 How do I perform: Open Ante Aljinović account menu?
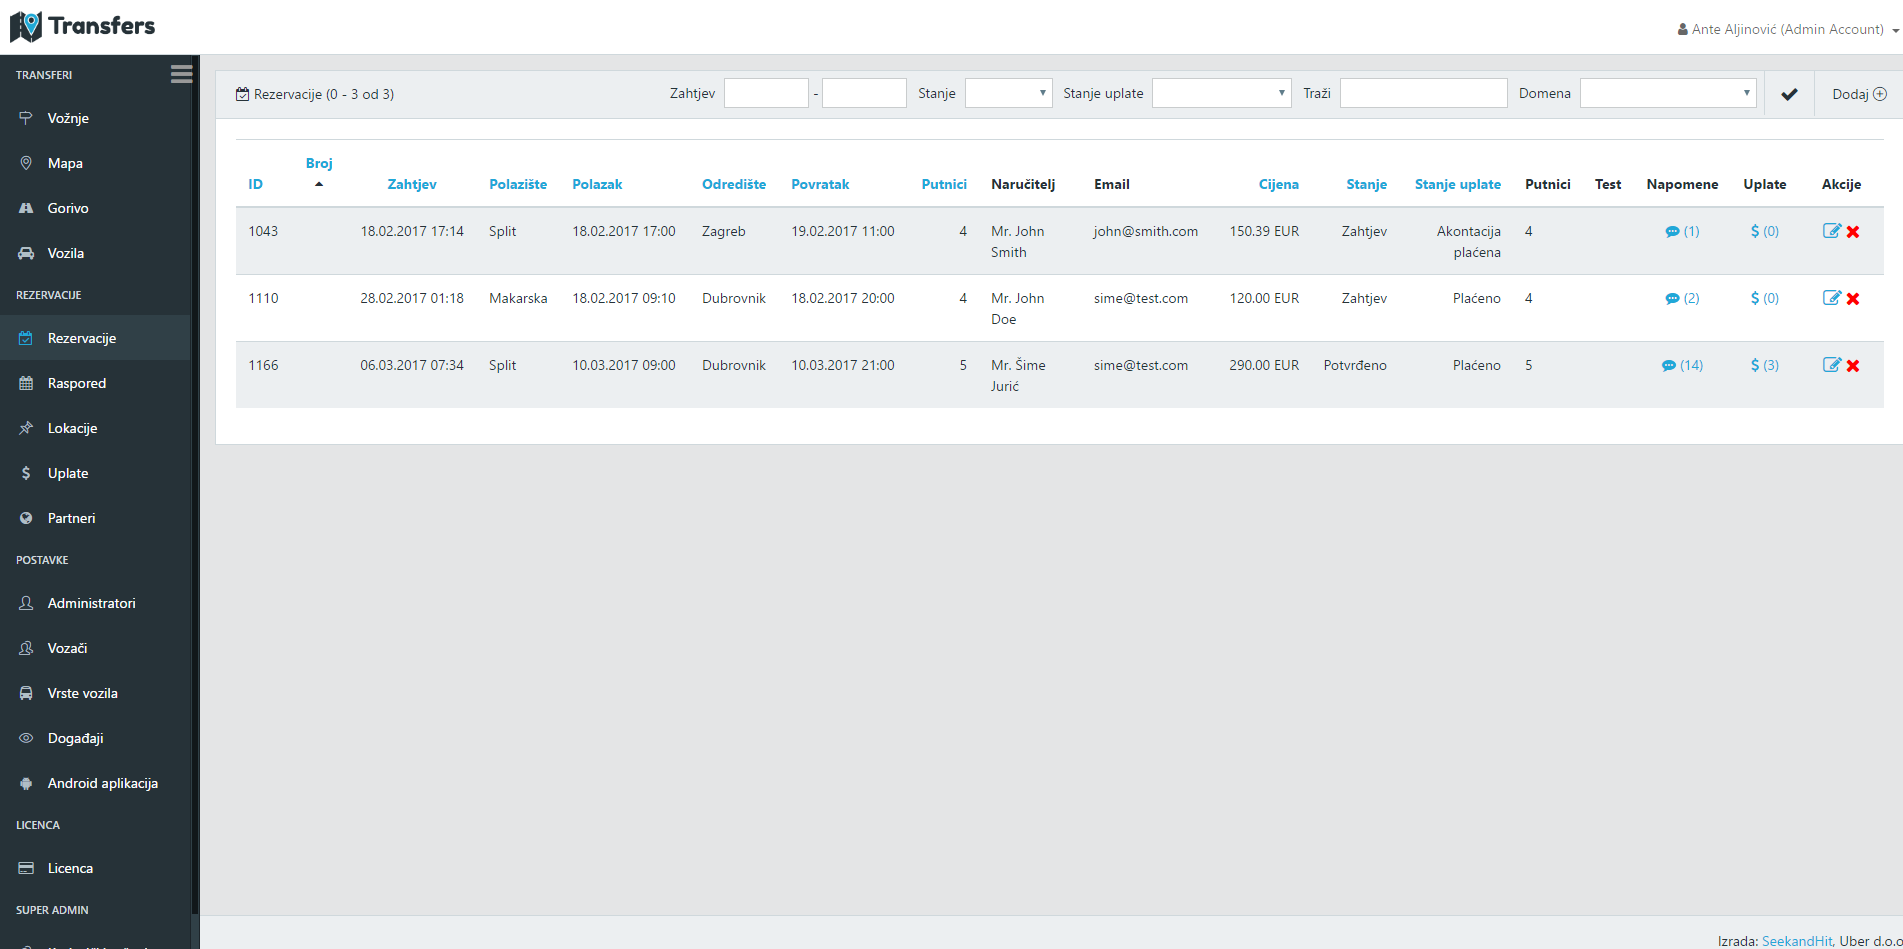pos(1787,29)
